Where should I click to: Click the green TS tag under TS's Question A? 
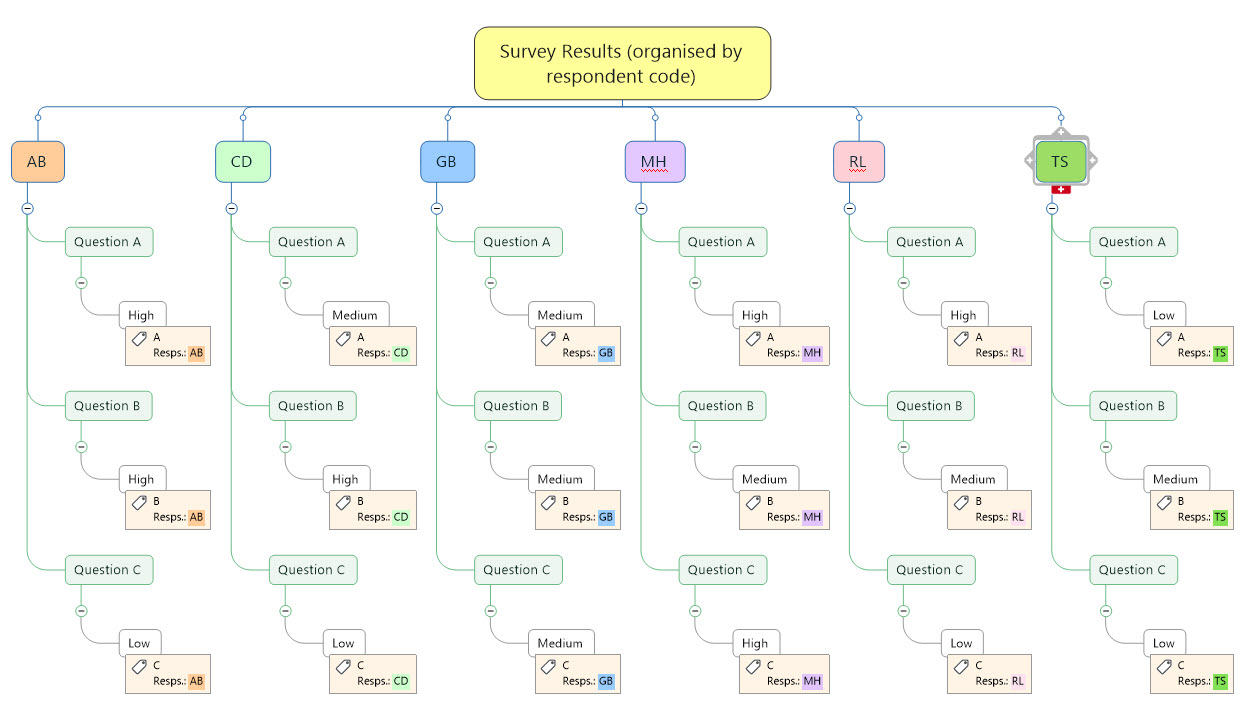click(1219, 353)
